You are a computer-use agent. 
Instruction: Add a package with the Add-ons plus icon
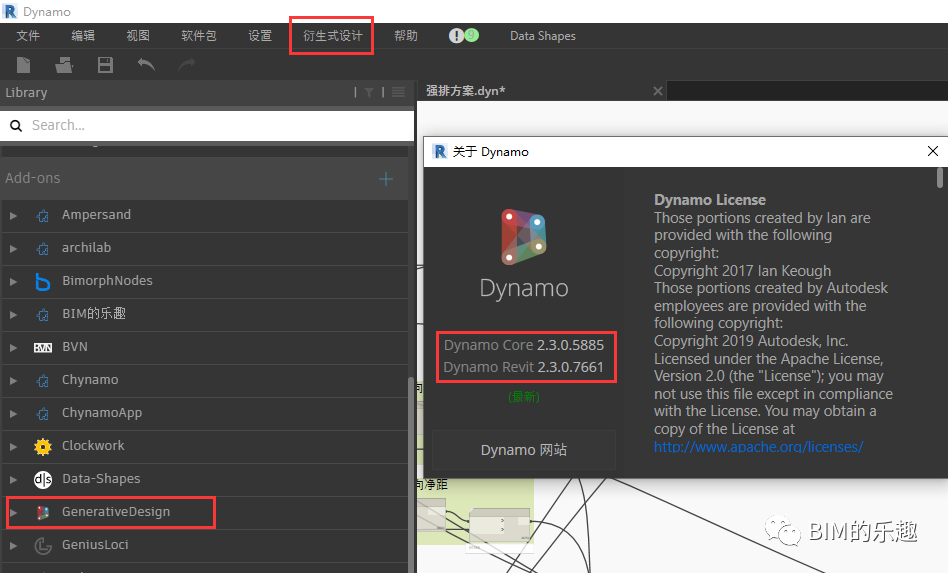[386, 179]
